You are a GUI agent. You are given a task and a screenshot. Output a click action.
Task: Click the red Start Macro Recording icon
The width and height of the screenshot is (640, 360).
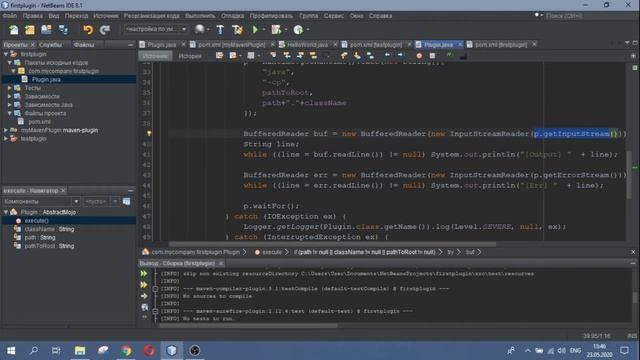pyautogui.click(x=419, y=56)
